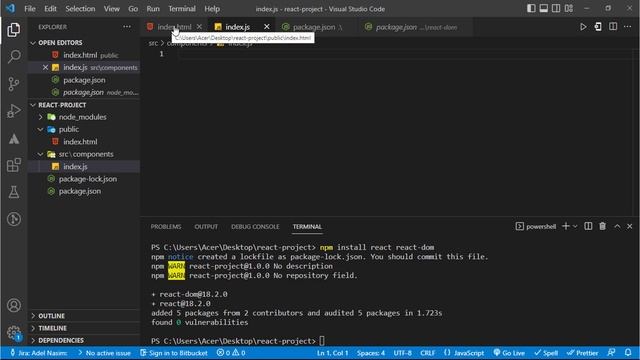Screen dimensions: 640x360
Task: Split the editor right icon
Action: point(613,27)
